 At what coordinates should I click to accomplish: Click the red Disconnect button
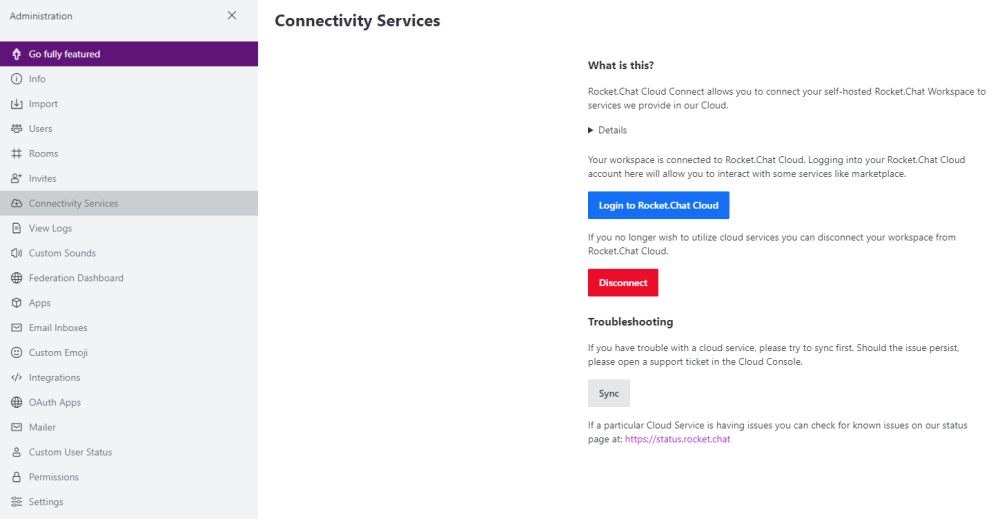(x=623, y=282)
